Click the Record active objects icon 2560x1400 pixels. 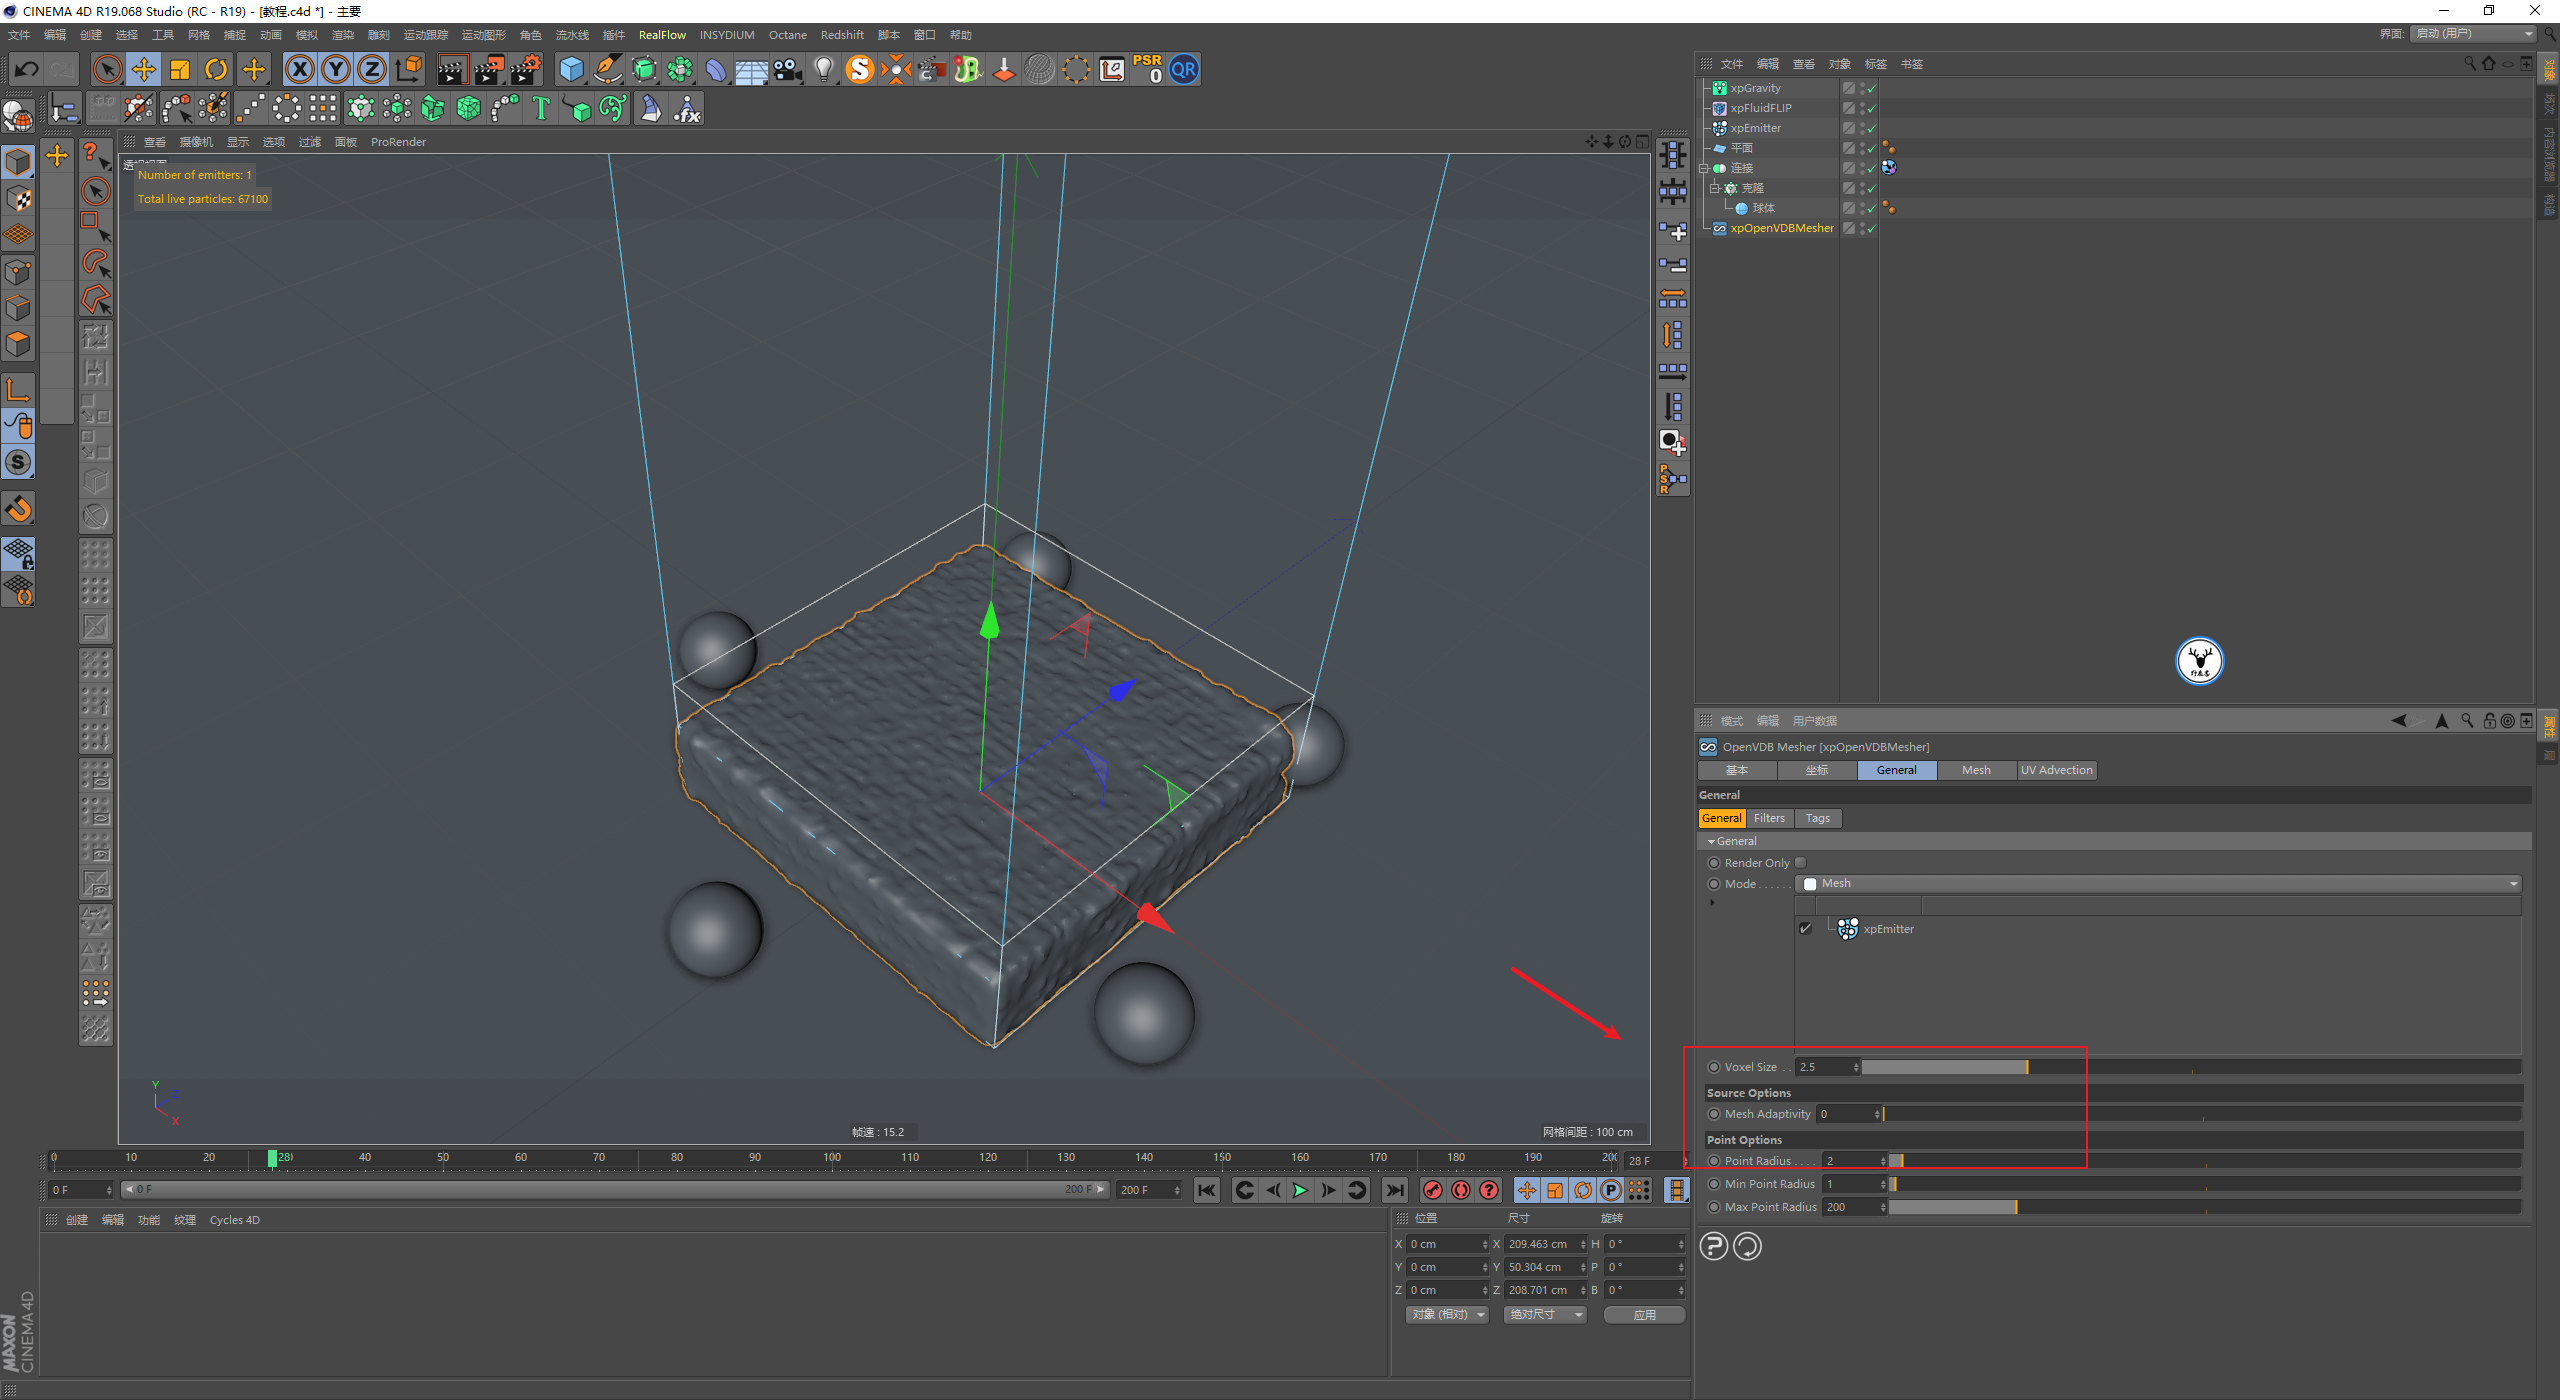pos(1432,1190)
